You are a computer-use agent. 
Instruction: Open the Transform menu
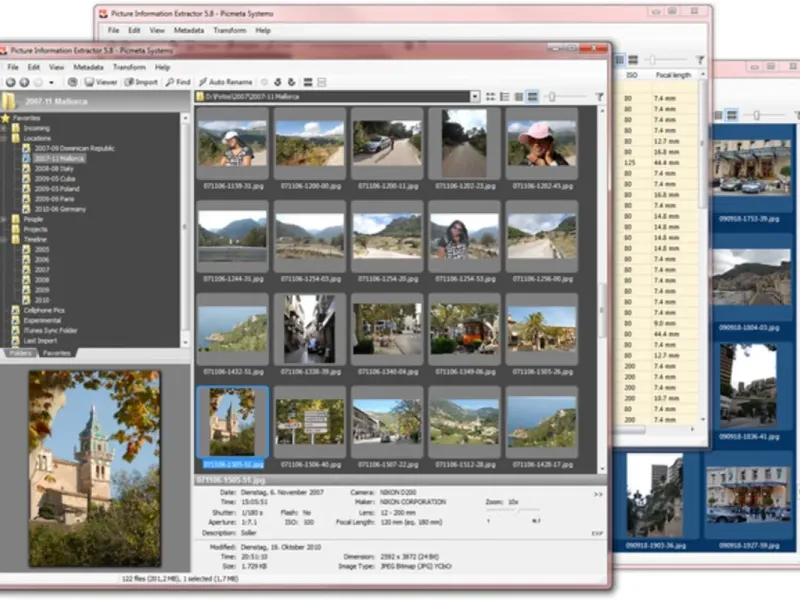pyautogui.click(x=129, y=67)
